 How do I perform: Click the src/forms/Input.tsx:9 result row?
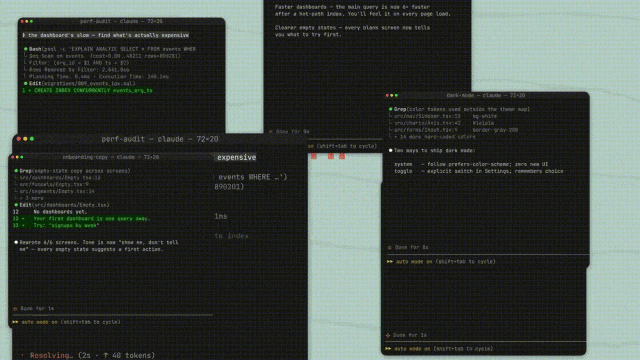pyautogui.click(x=453, y=130)
